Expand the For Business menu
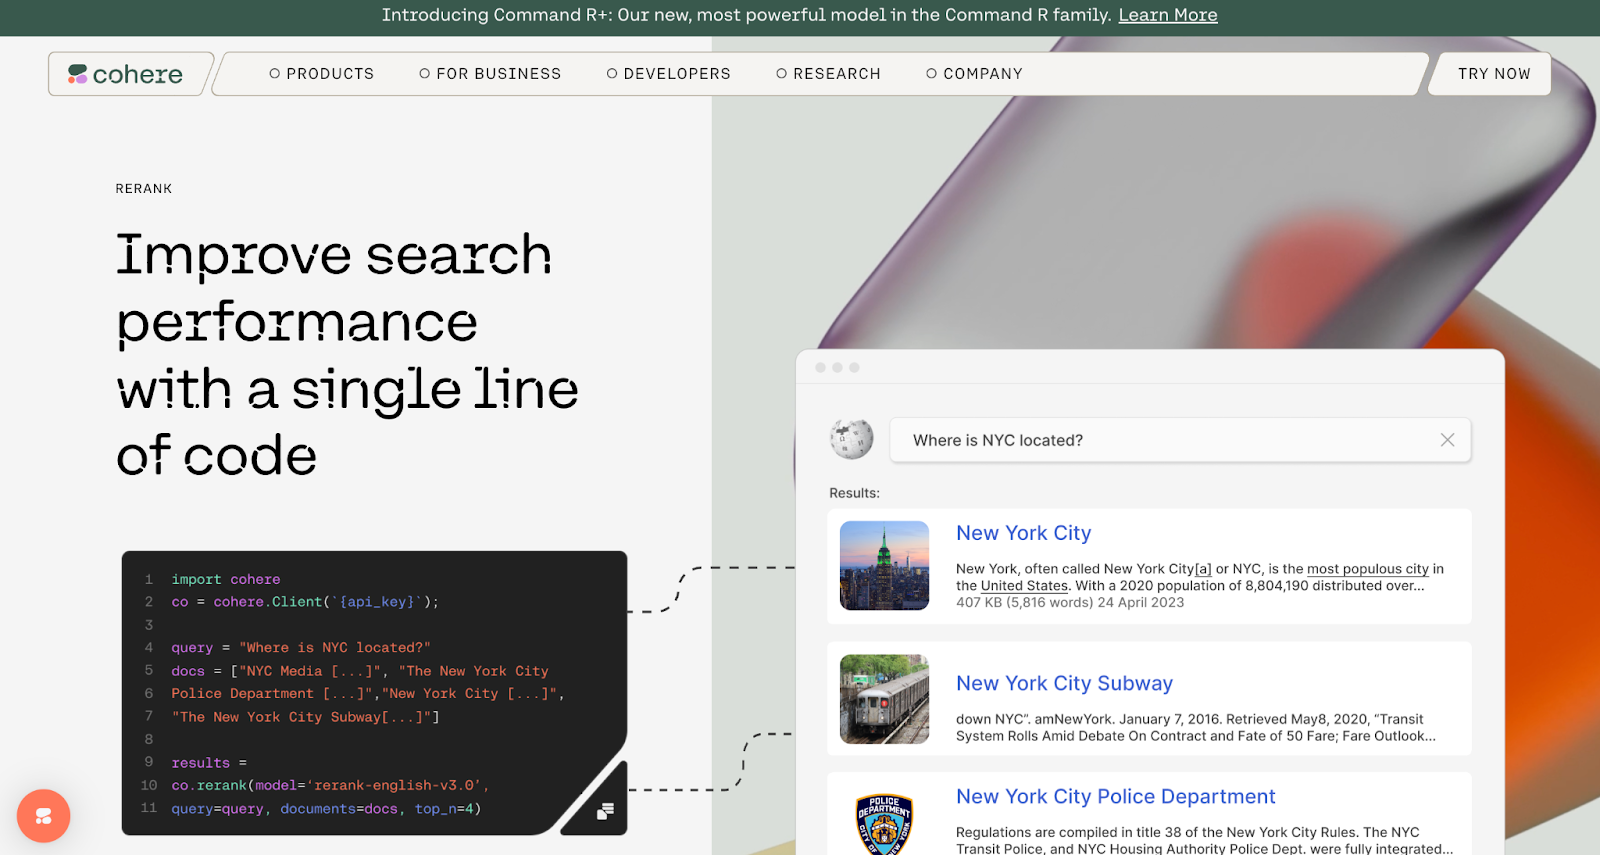This screenshot has height=855, width=1600. (490, 74)
